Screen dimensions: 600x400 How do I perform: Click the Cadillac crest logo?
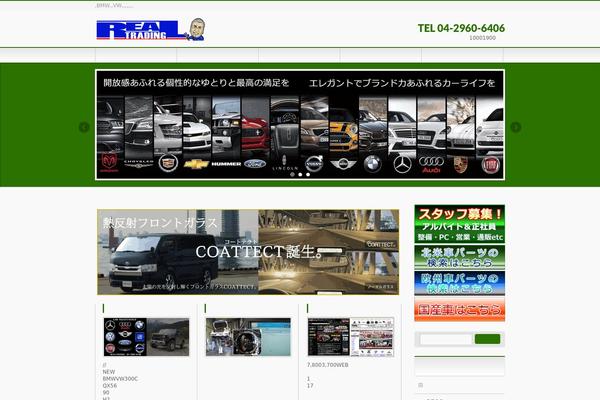click(168, 163)
